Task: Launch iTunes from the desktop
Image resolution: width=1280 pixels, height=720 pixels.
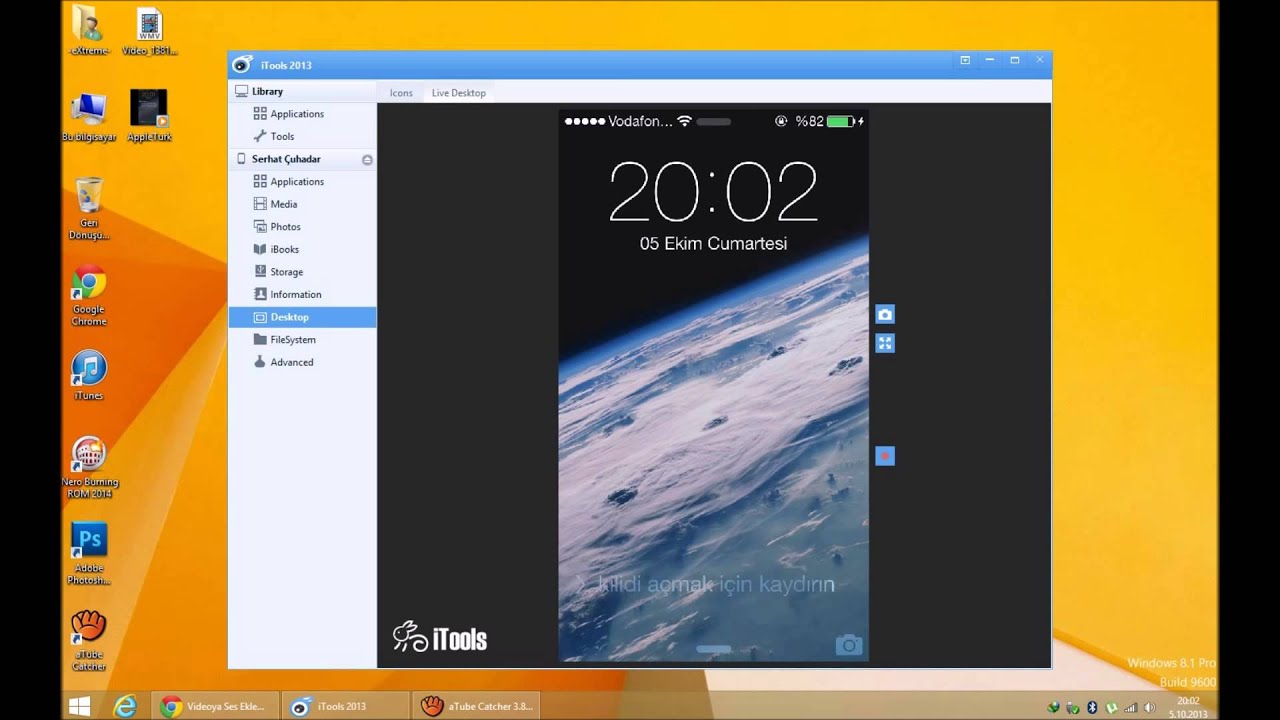Action: 89,376
